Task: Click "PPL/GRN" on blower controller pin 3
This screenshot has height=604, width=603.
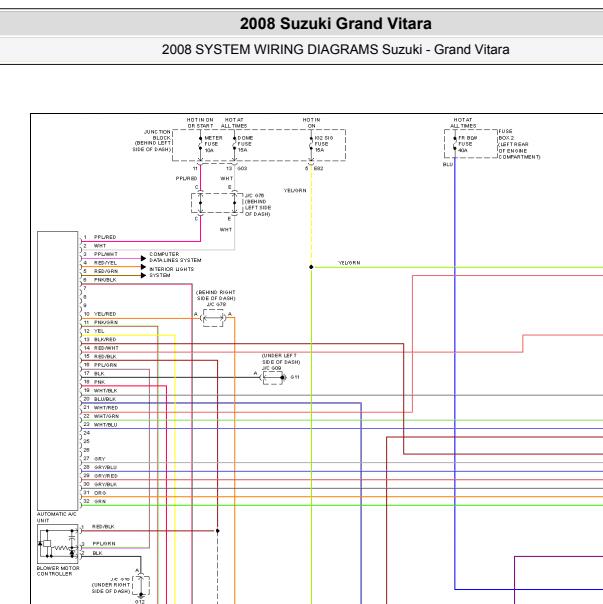Action: pos(104,544)
